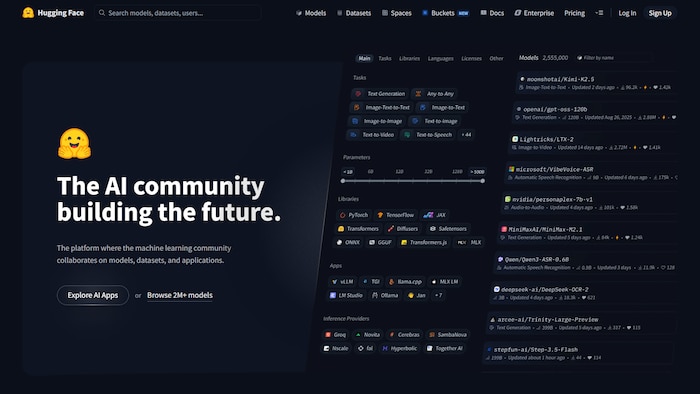The height and width of the screenshot is (394, 700).
Task: Open the Datasets nav link
Action: pos(354,13)
